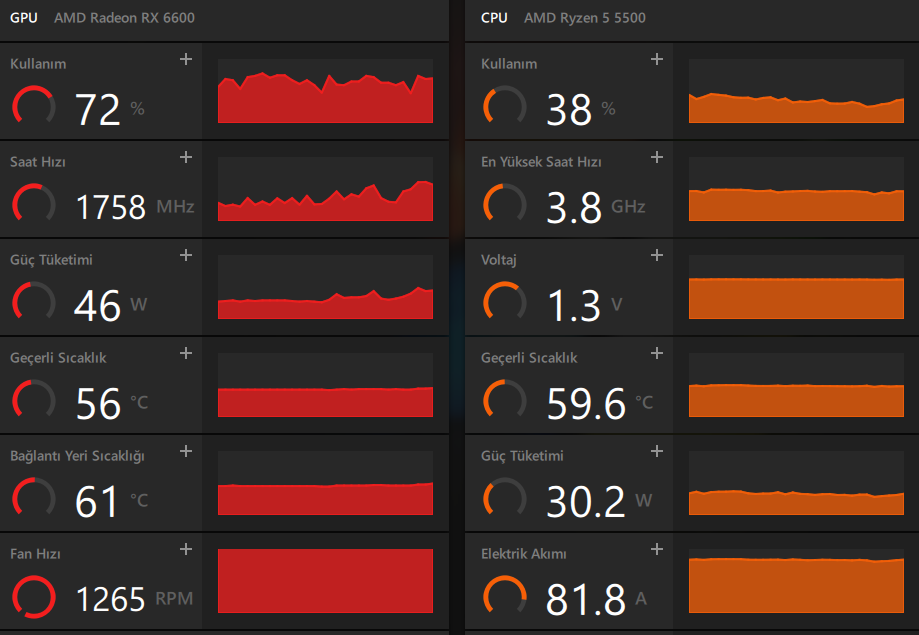The width and height of the screenshot is (919, 635).
Task: Select the CPU section header
Action: tap(494, 18)
